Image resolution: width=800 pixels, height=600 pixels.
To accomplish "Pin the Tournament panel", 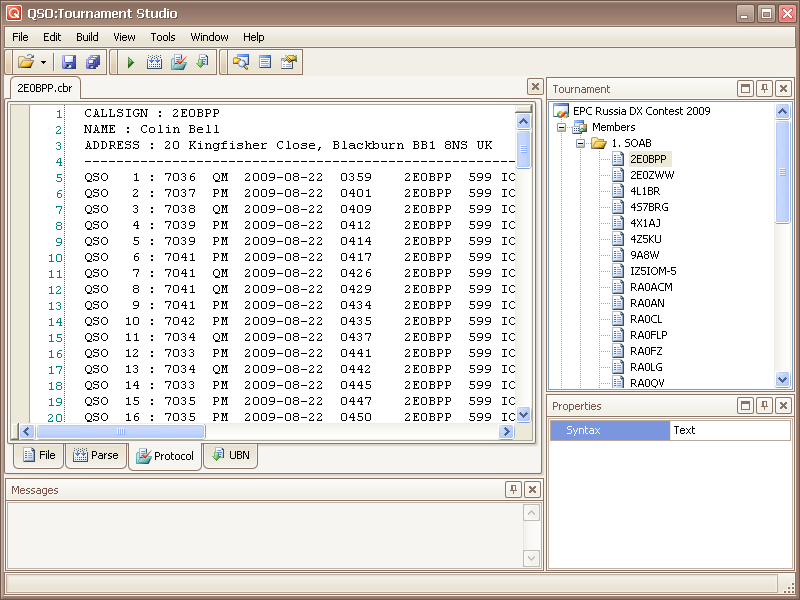I will 764,89.
